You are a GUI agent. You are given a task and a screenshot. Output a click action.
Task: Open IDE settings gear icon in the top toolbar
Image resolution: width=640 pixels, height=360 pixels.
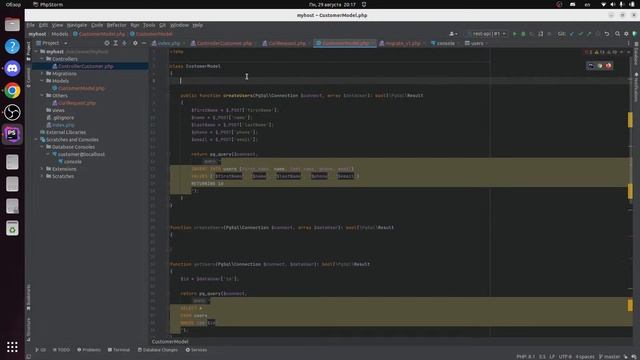click(x=626, y=34)
